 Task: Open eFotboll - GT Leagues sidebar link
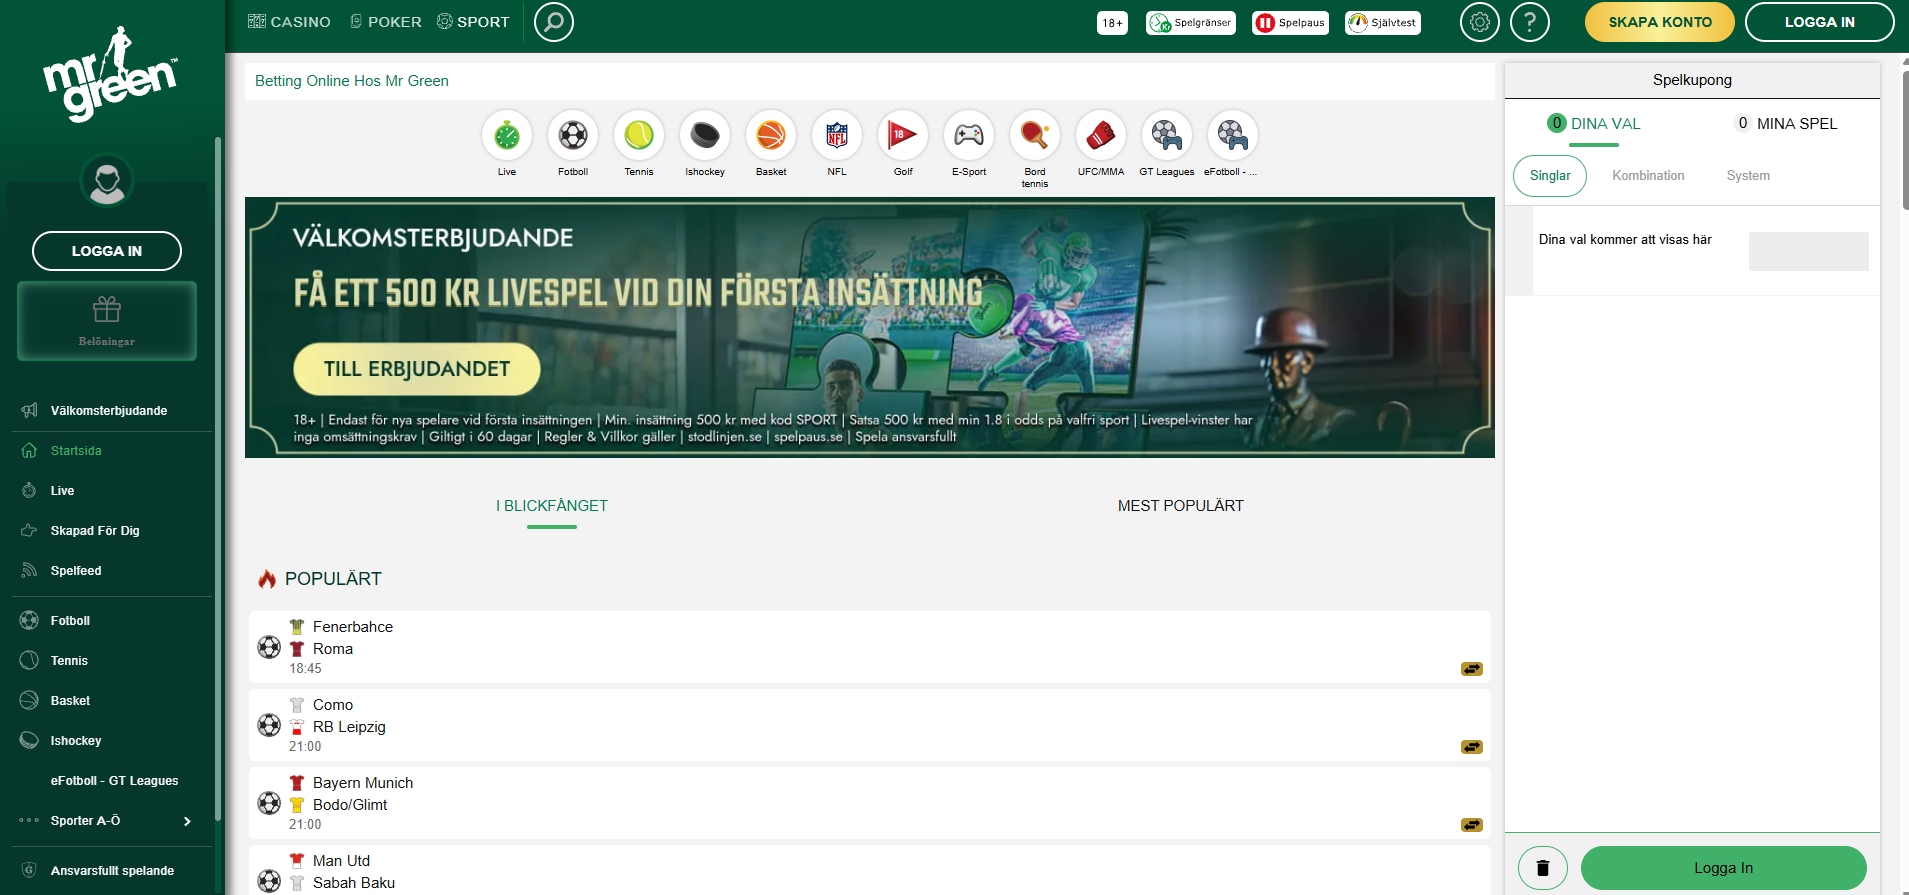click(114, 781)
